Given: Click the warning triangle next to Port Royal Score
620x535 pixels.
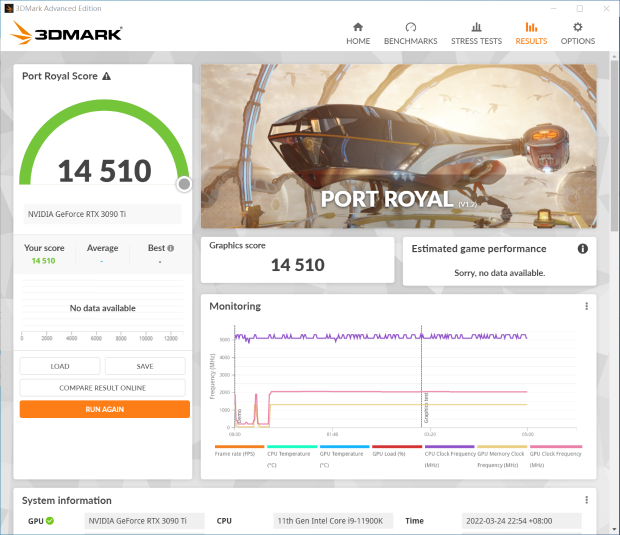Looking at the screenshot, I should point(106,76).
